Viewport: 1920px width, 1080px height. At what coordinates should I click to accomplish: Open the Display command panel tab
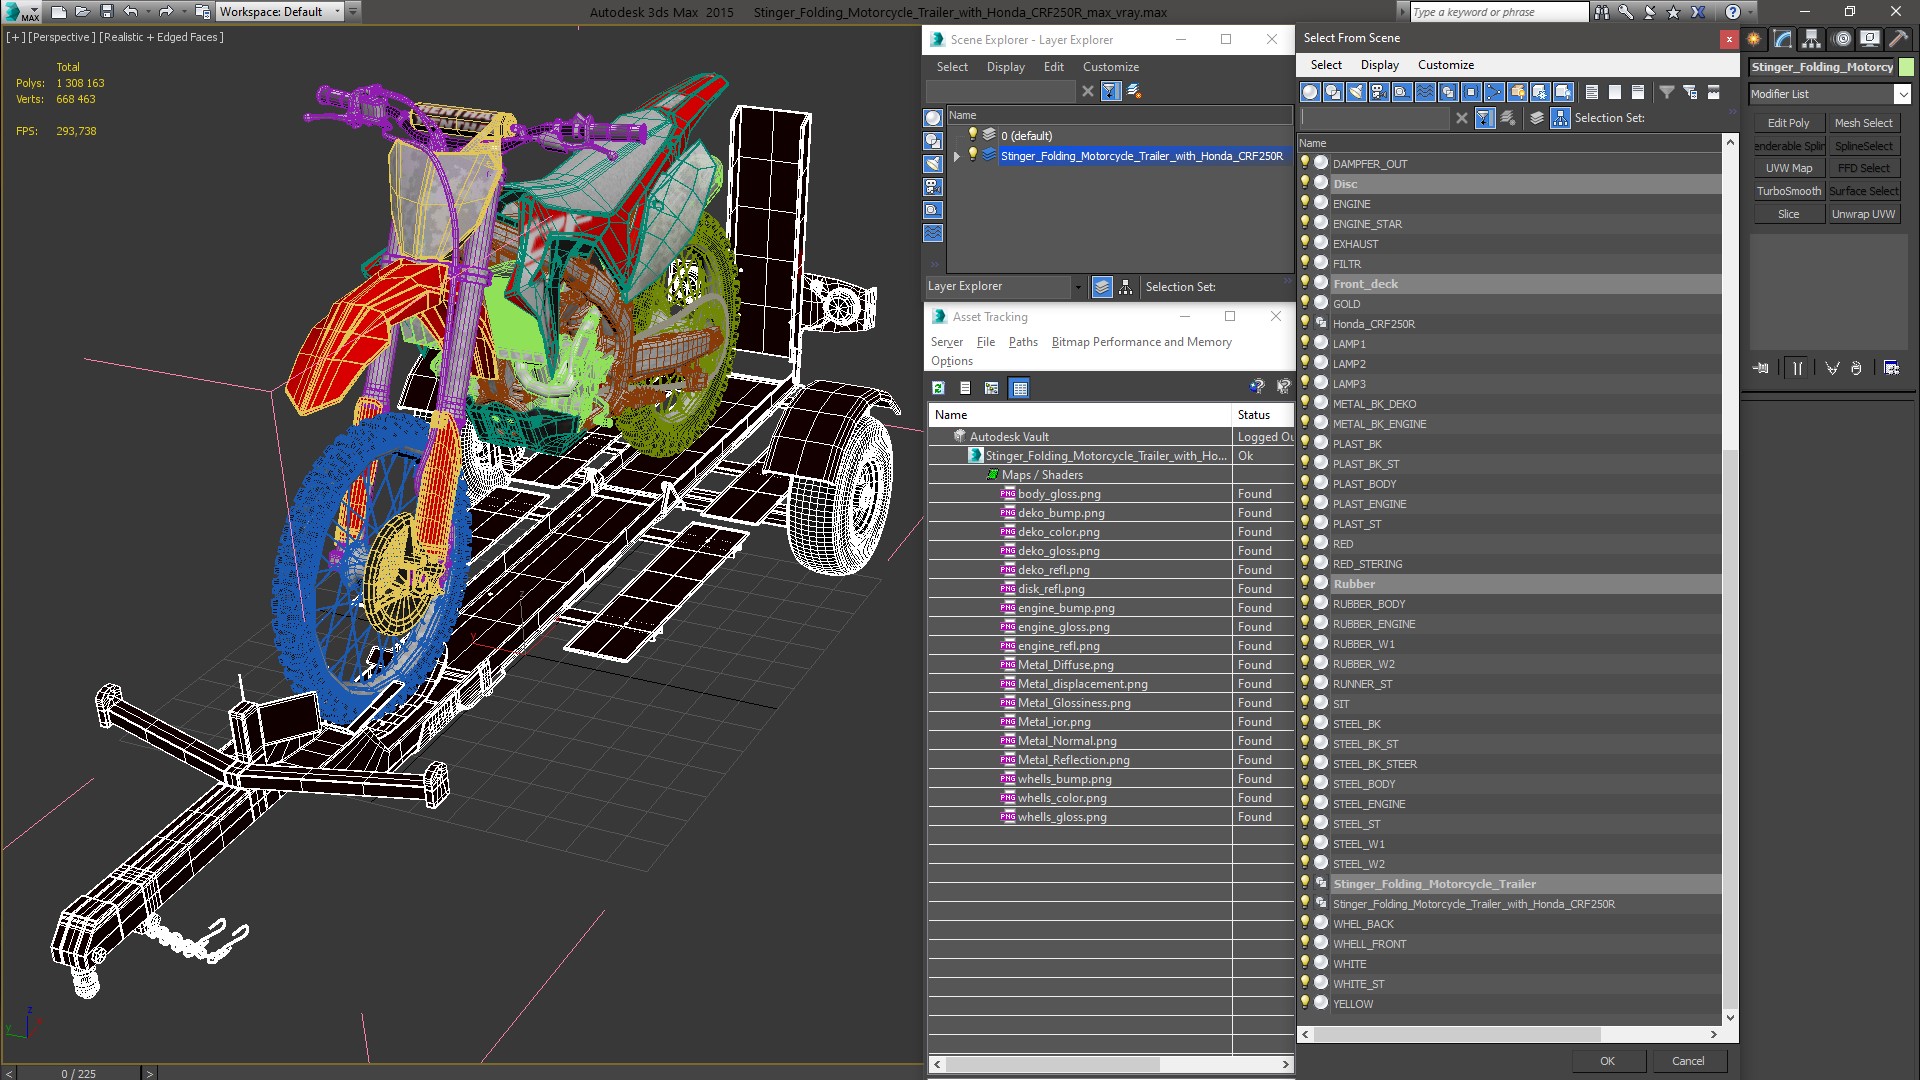click(1869, 39)
